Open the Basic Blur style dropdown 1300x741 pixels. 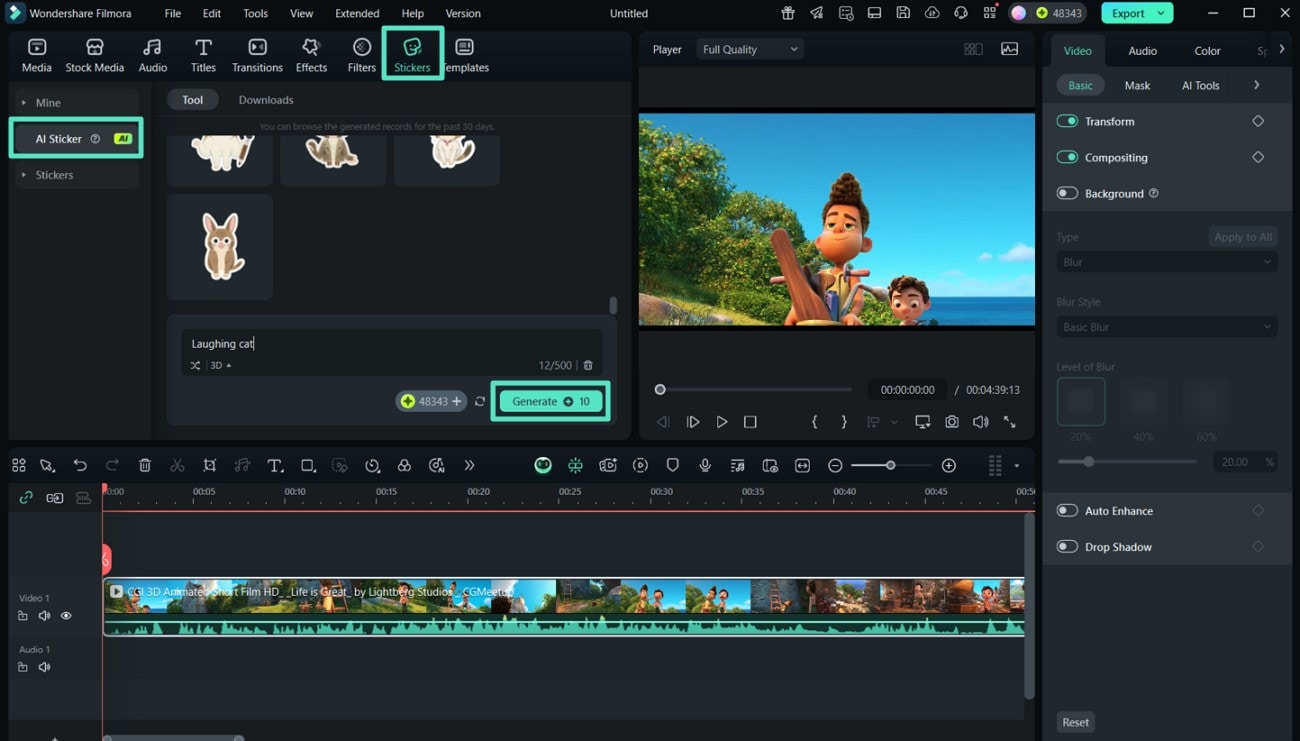[1167, 327]
